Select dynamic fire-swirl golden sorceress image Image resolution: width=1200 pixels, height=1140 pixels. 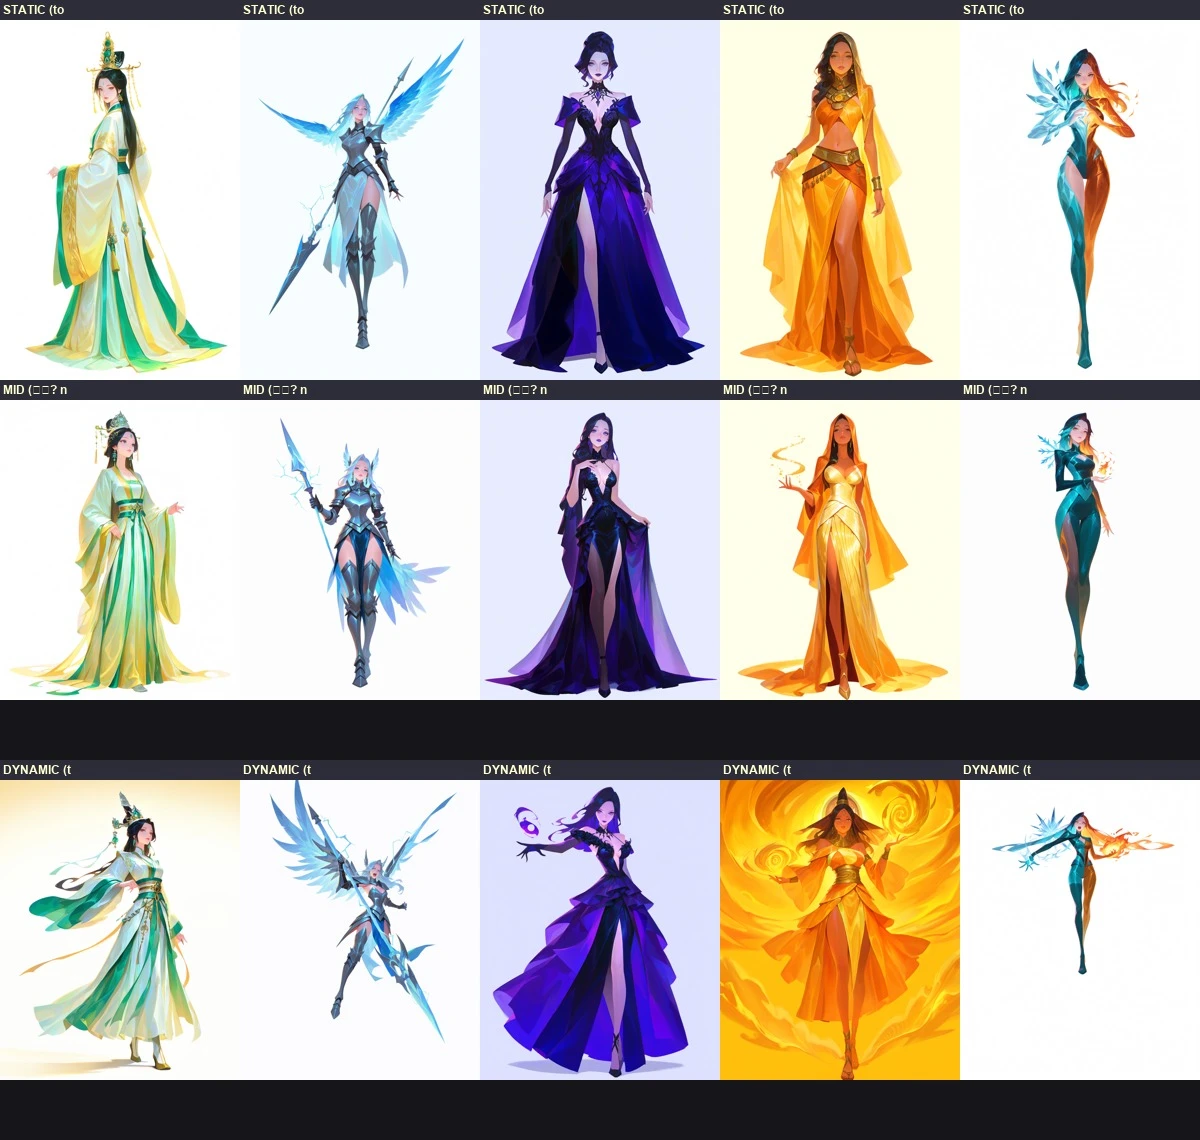[840, 930]
